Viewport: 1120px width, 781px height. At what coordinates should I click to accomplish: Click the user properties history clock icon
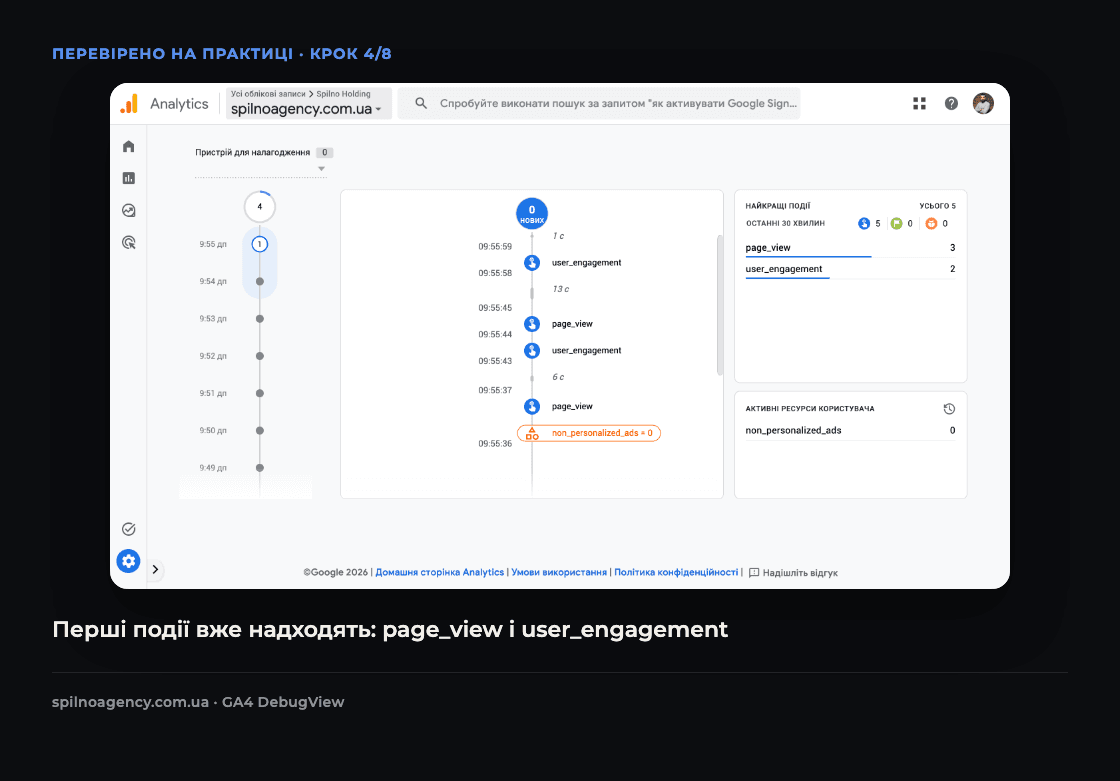(949, 409)
